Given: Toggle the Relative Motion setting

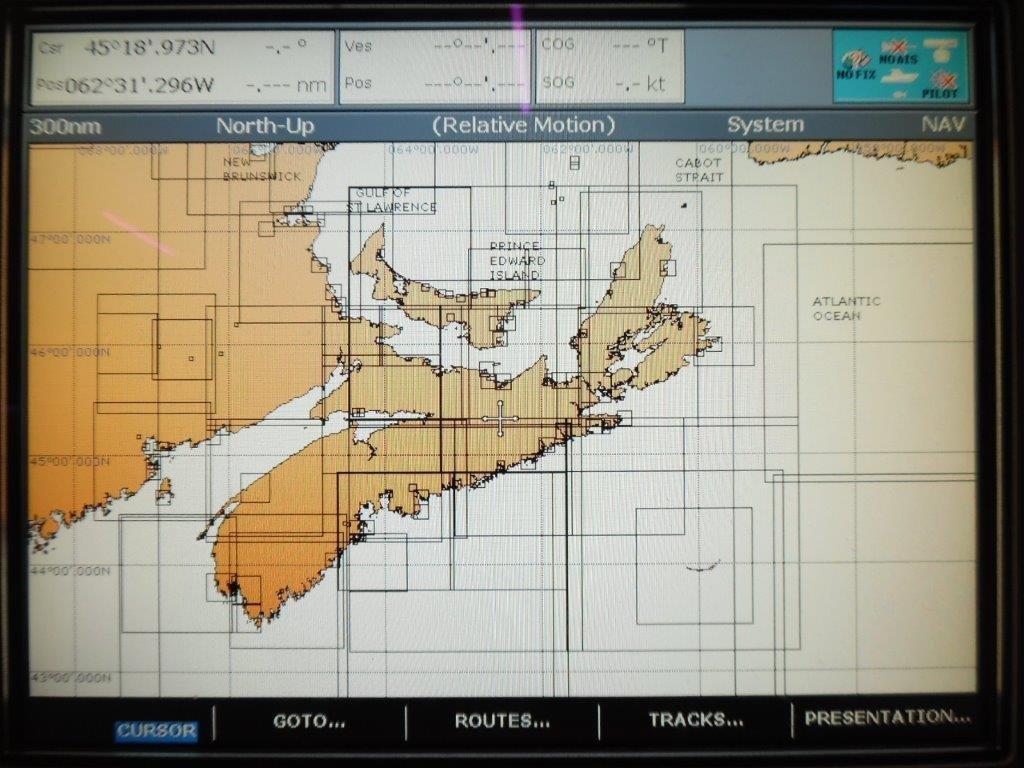Looking at the screenshot, I should [527, 125].
